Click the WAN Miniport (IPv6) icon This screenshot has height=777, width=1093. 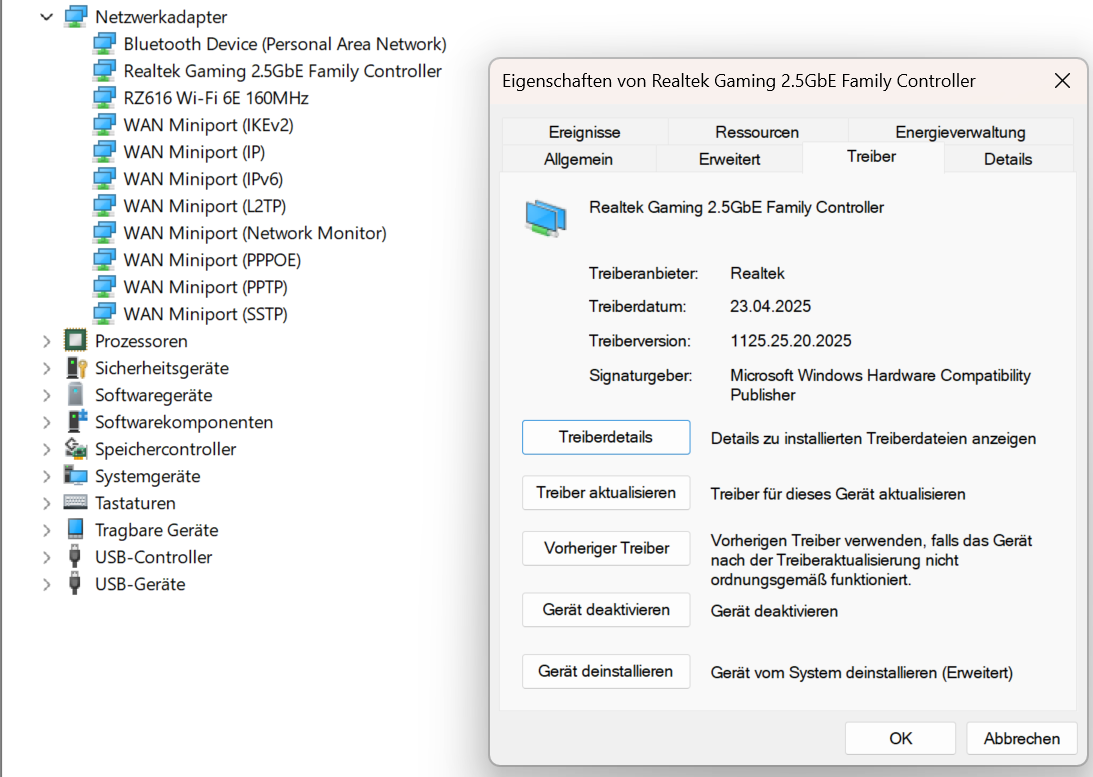[104, 179]
